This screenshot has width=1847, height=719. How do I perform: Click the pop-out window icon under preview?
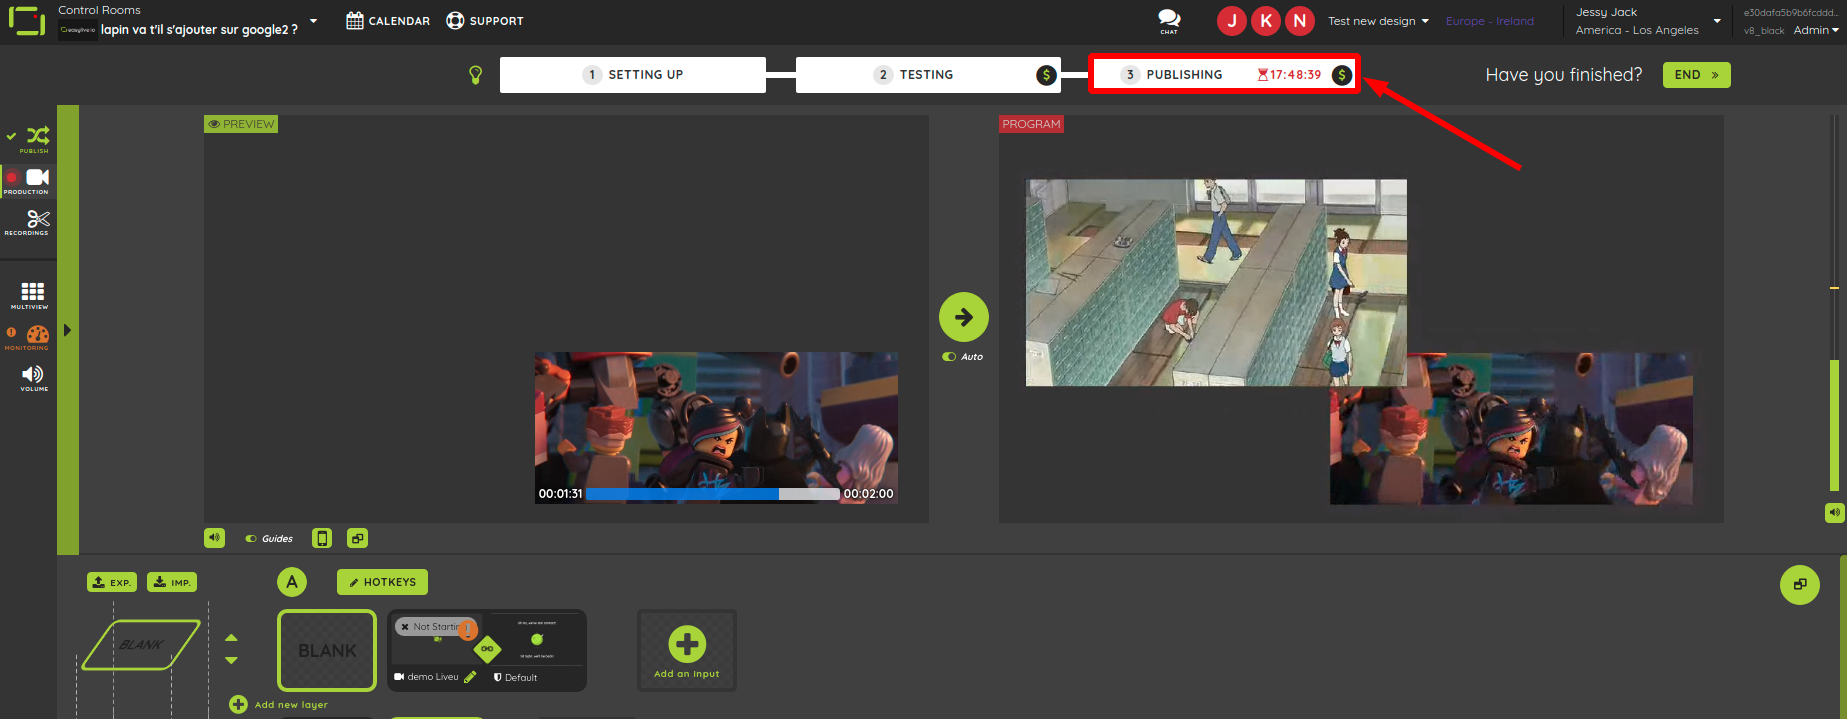click(357, 538)
